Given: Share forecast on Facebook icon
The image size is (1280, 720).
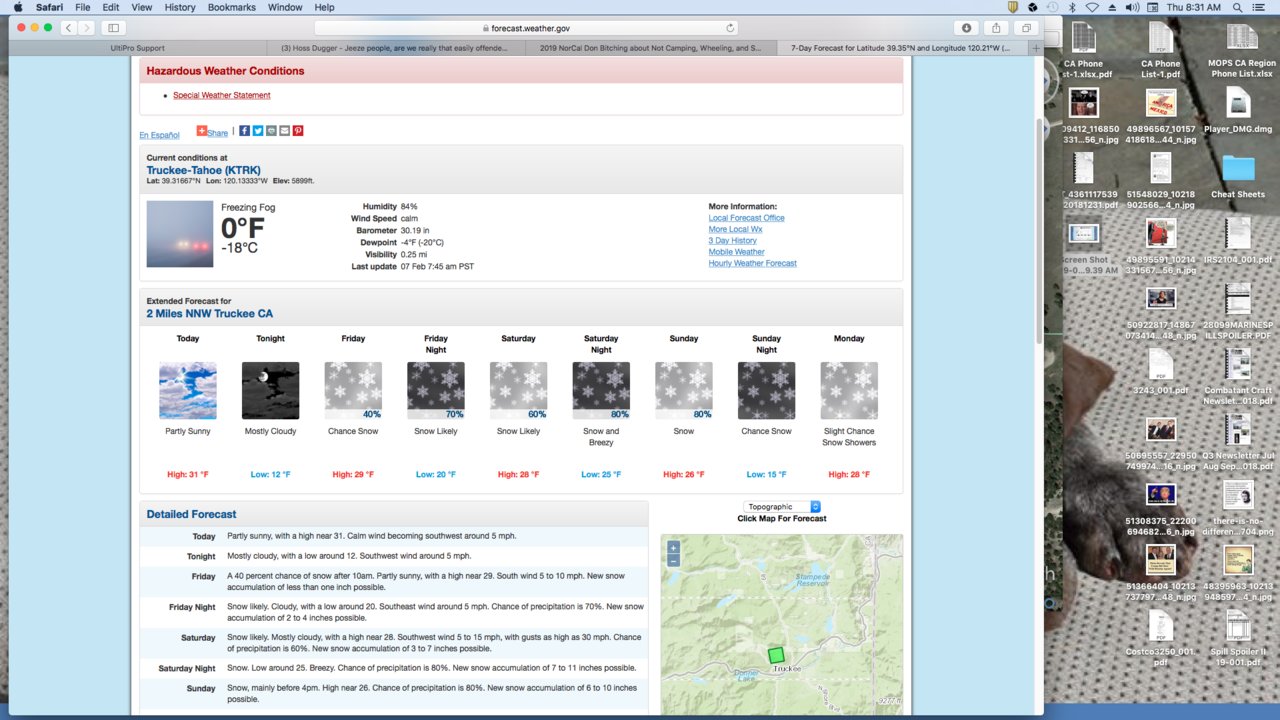Looking at the screenshot, I should [245, 131].
